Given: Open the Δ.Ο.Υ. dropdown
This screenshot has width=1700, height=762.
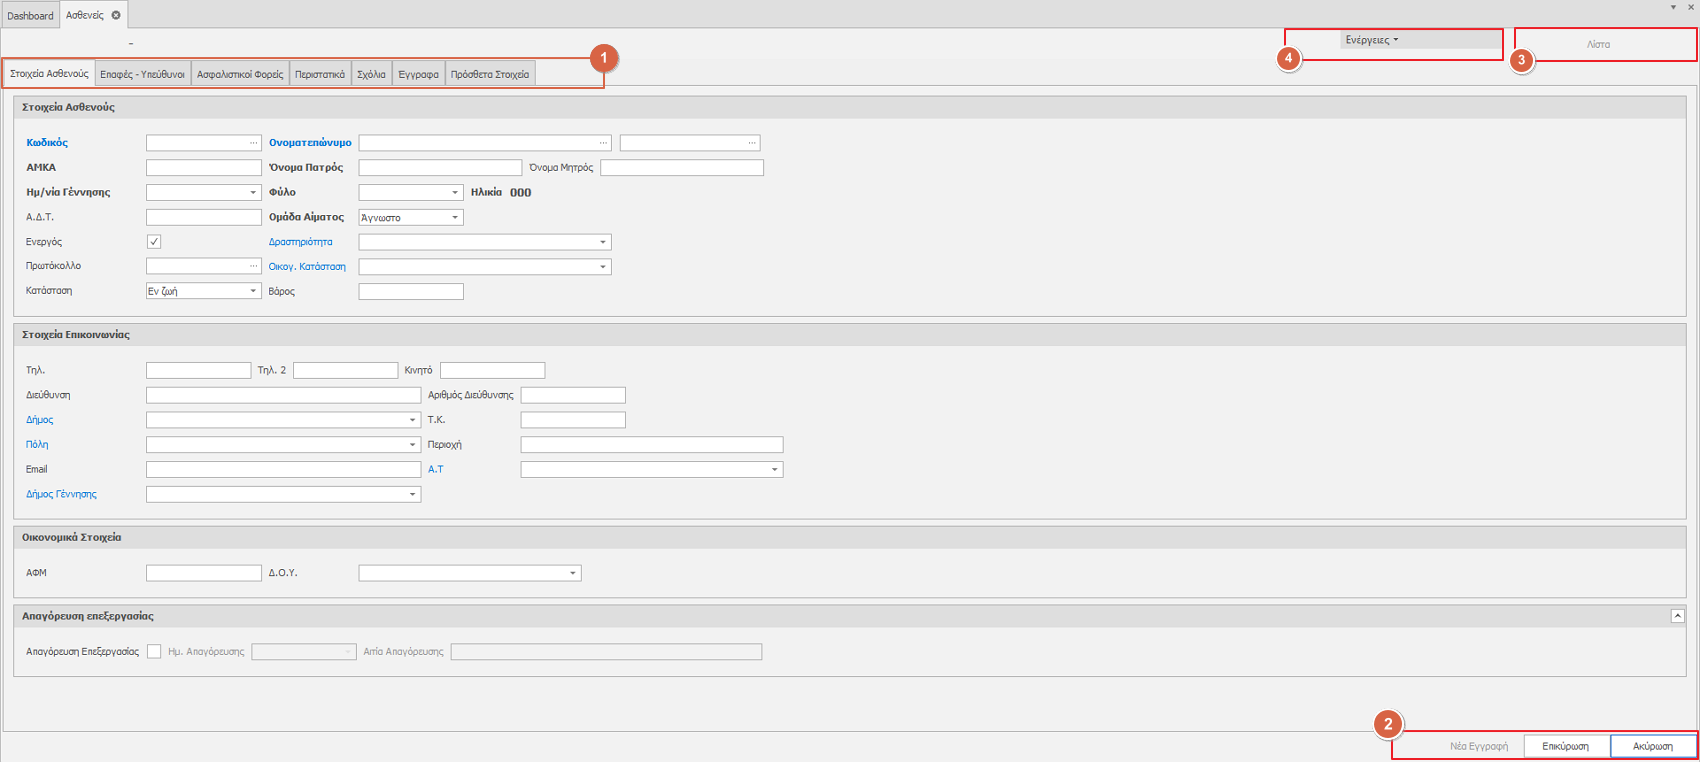Looking at the screenshot, I should 573,573.
